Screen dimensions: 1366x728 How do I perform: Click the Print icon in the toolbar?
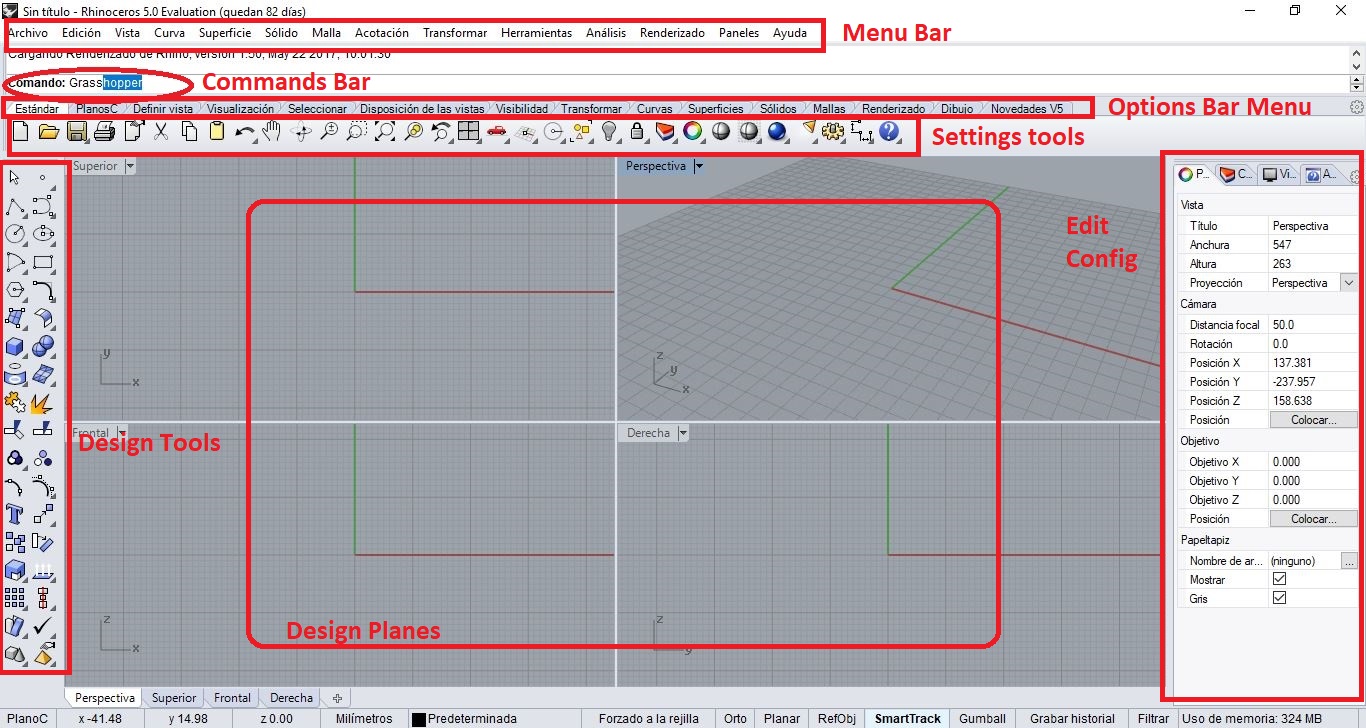click(x=104, y=131)
